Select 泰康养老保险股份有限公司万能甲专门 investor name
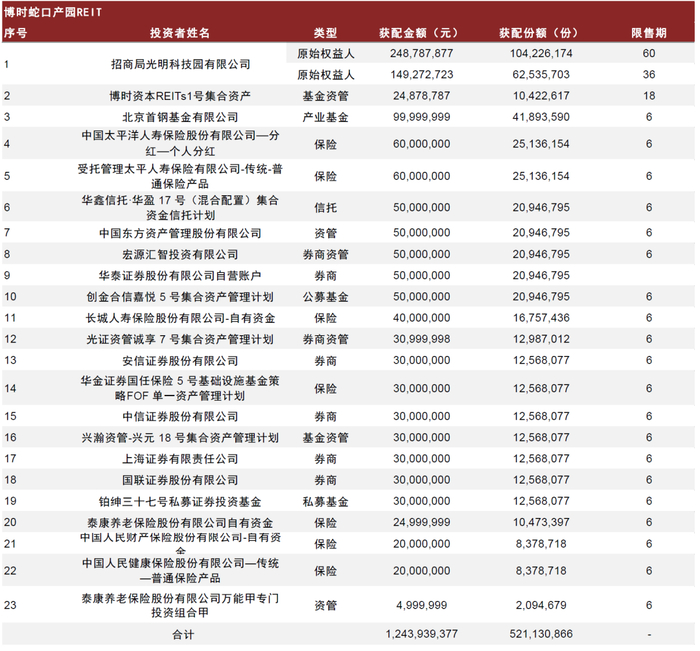This screenshot has height=651, width=700. point(180,605)
